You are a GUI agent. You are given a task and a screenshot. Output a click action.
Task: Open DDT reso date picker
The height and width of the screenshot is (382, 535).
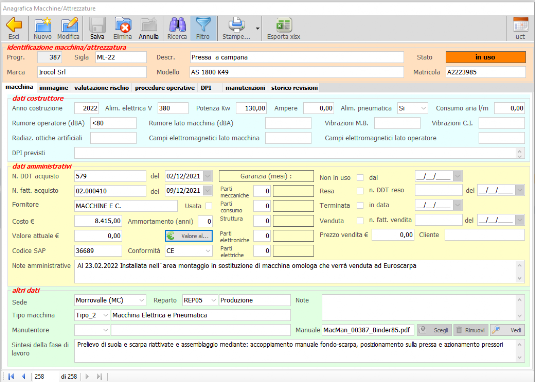pos(520,190)
